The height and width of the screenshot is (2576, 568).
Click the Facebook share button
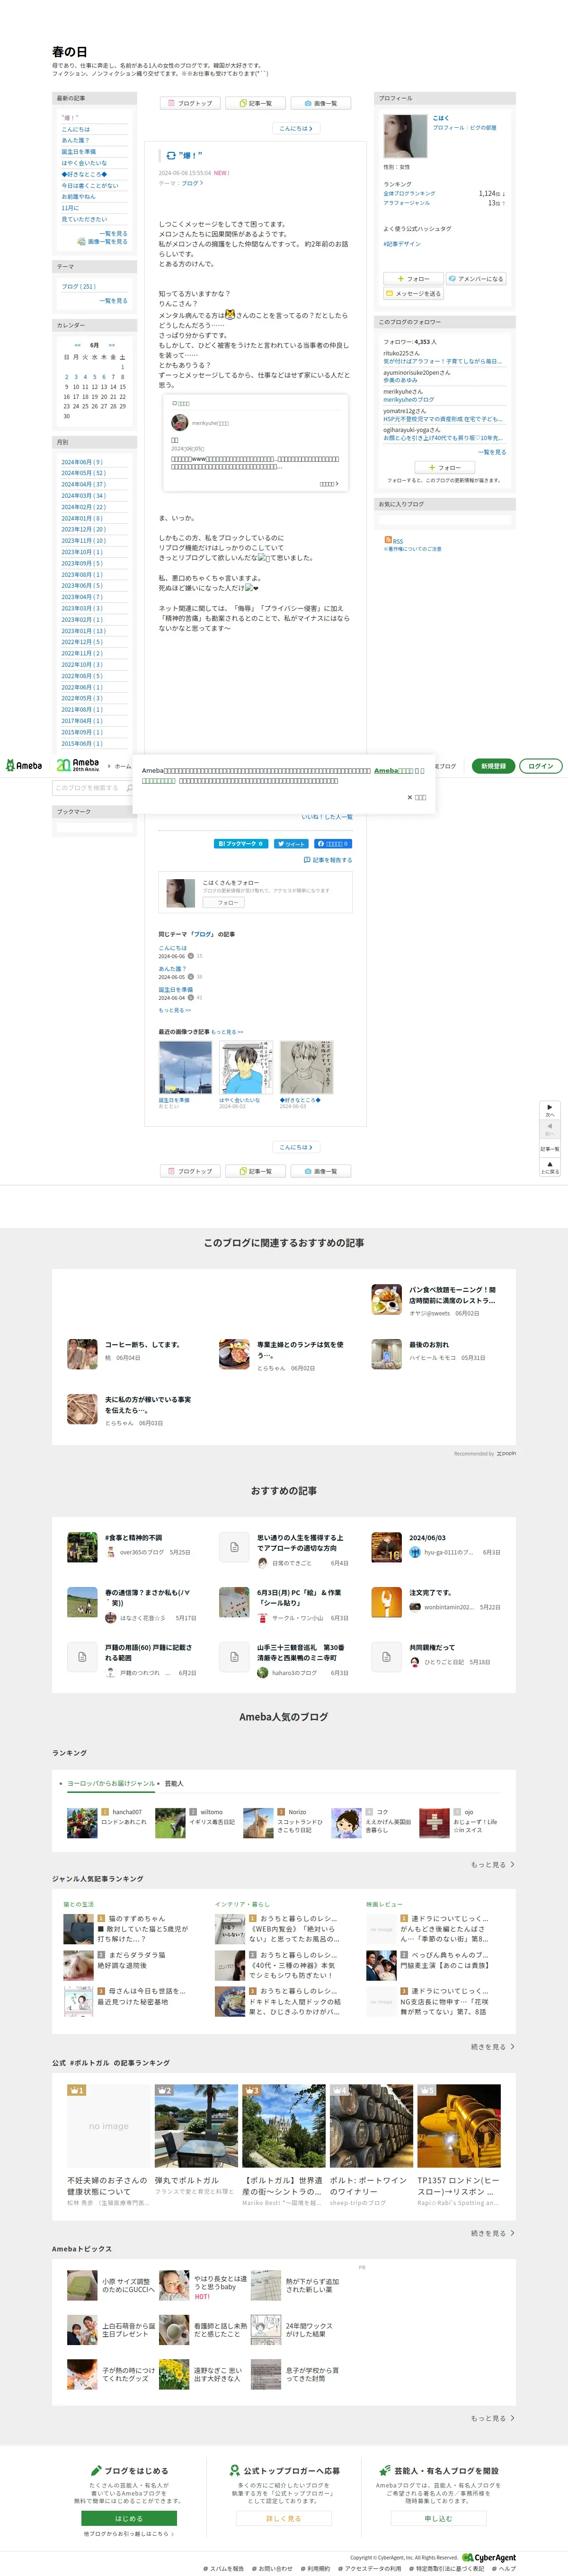click(x=333, y=844)
